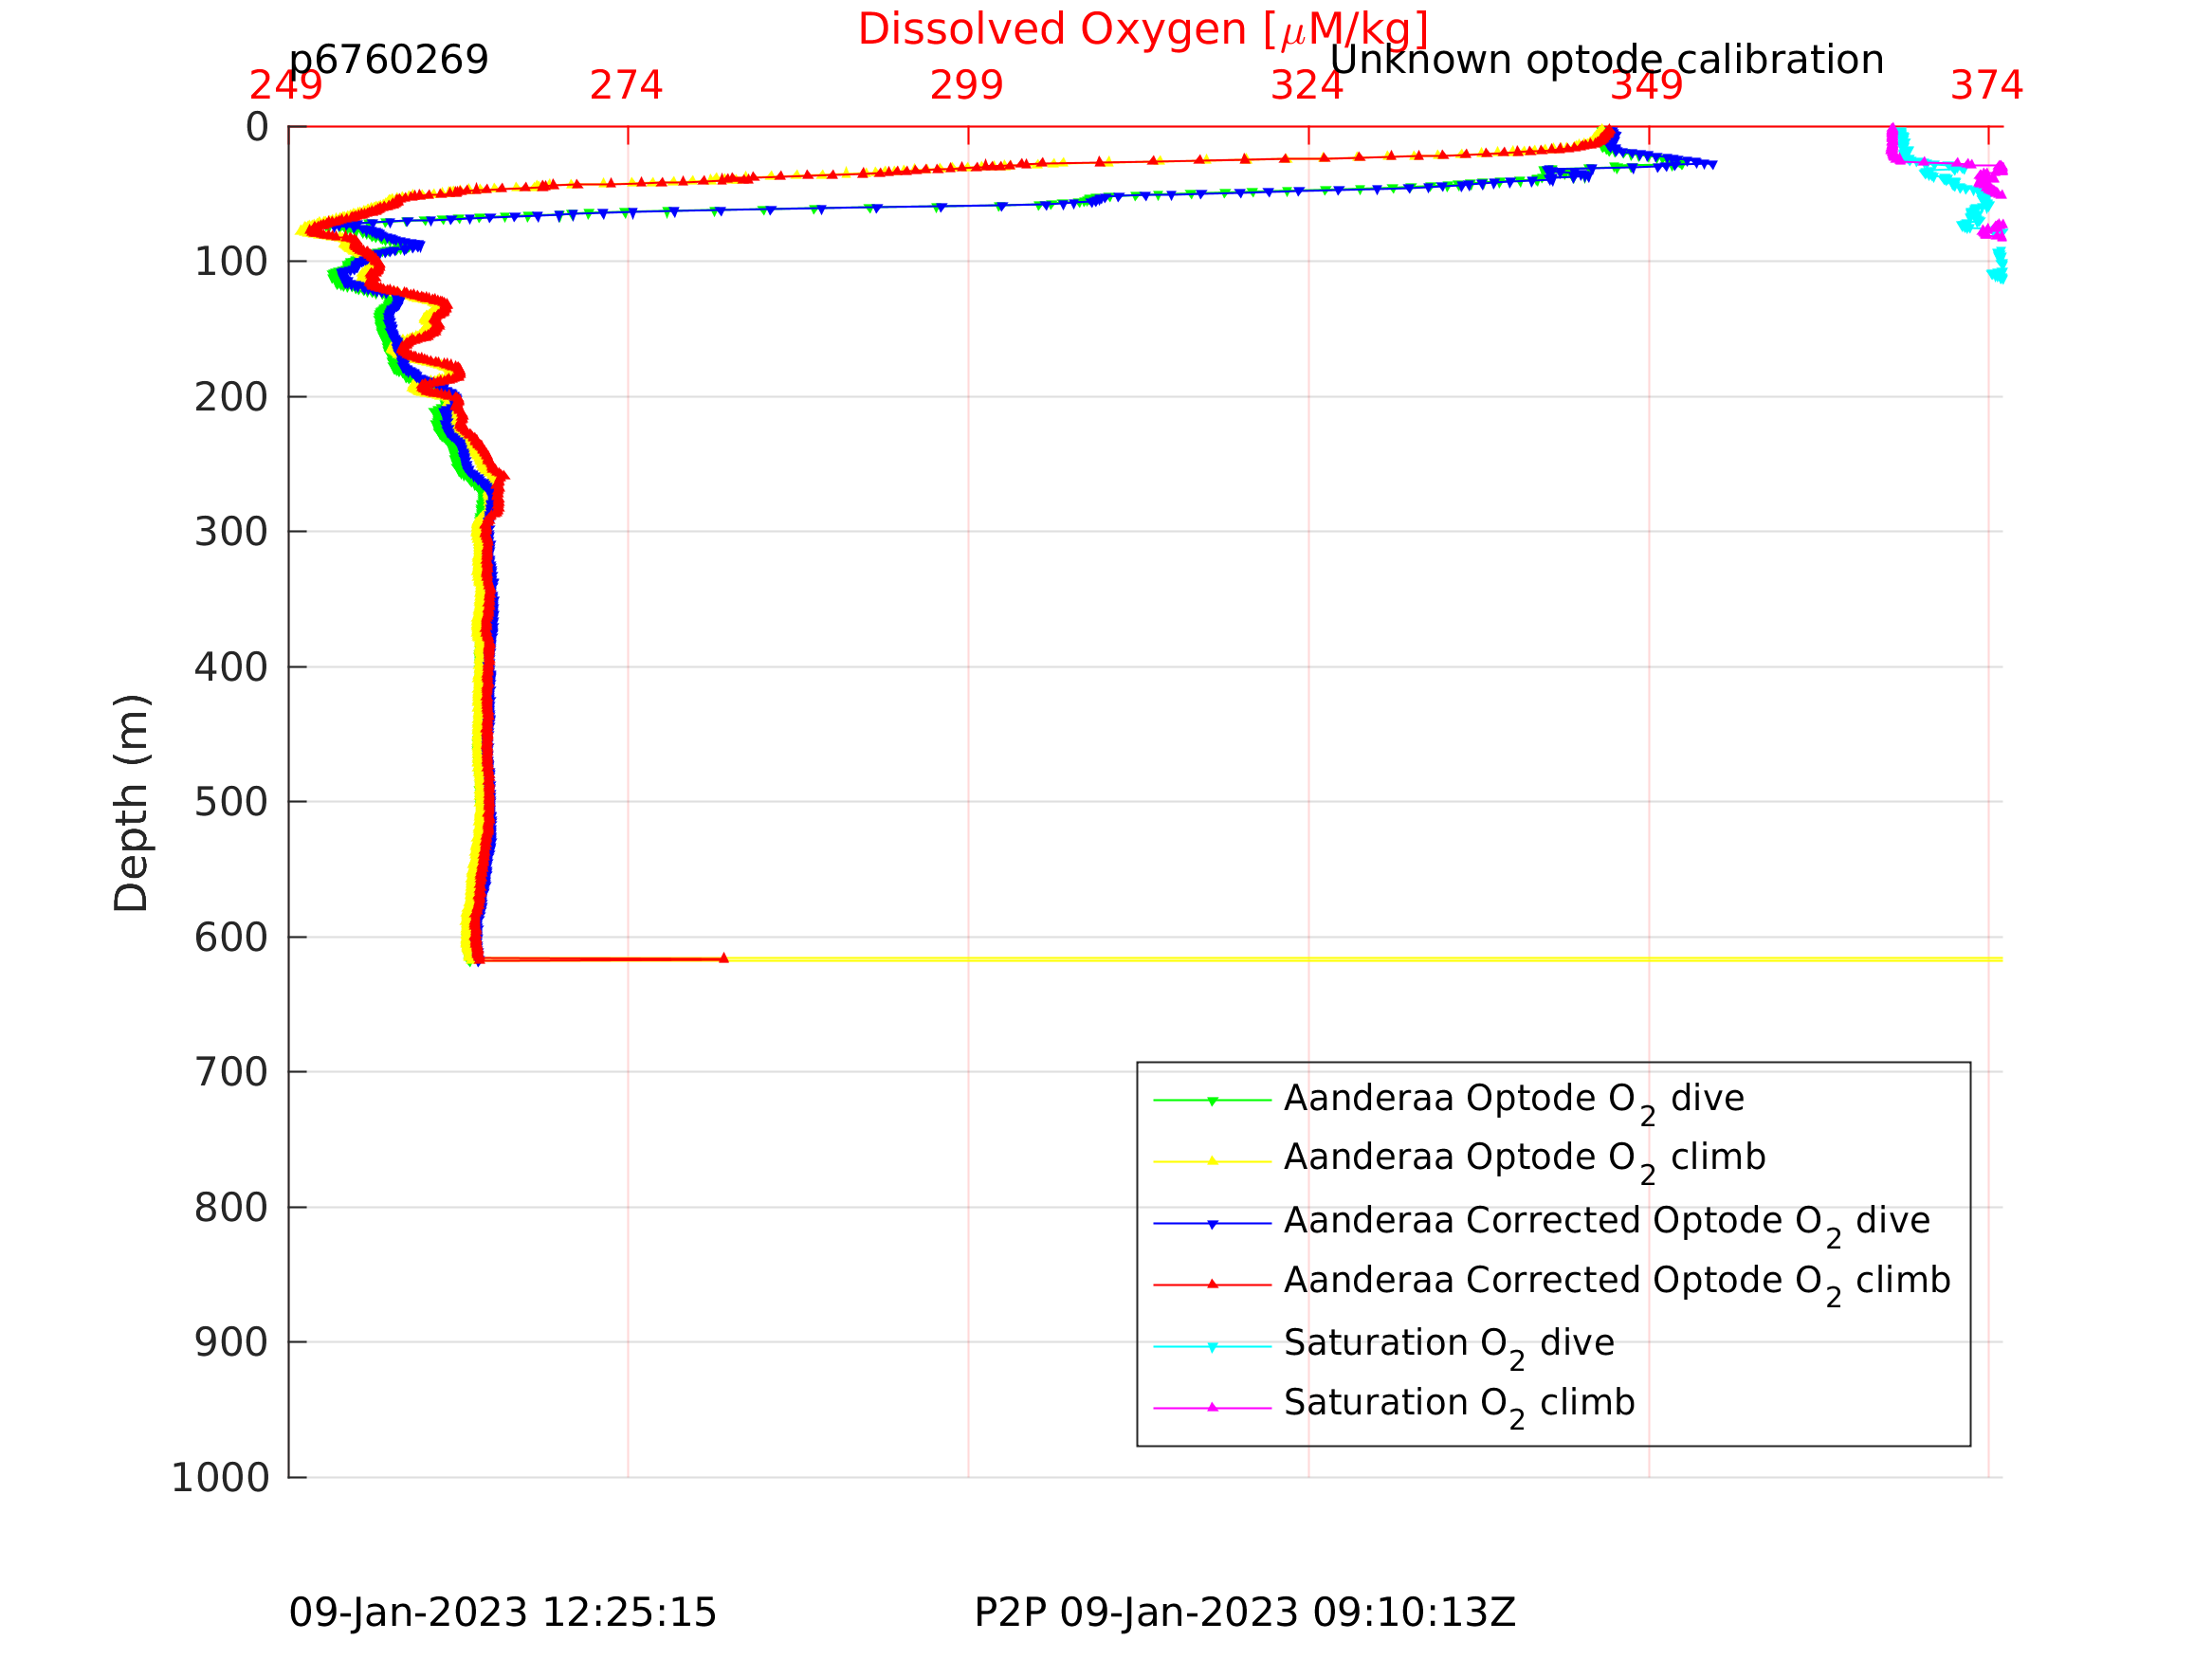Image resolution: width=2212 pixels, height=1659 pixels.
Task: Click depth tick label '700'
Action: click(x=231, y=1072)
